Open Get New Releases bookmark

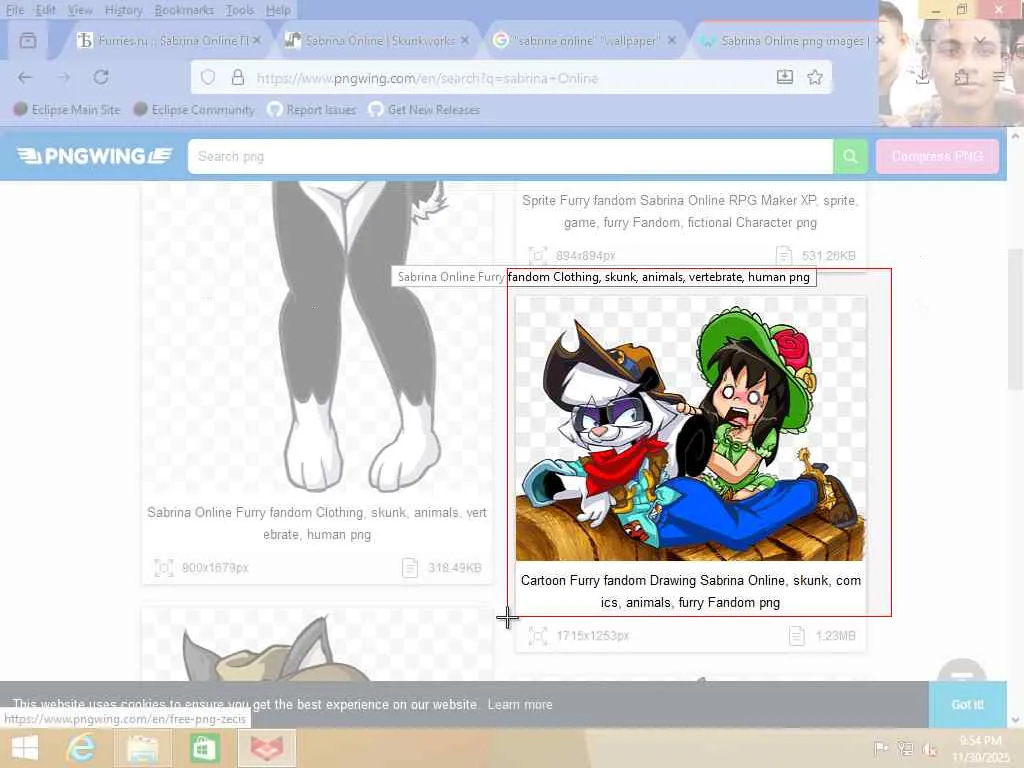pos(424,110)
